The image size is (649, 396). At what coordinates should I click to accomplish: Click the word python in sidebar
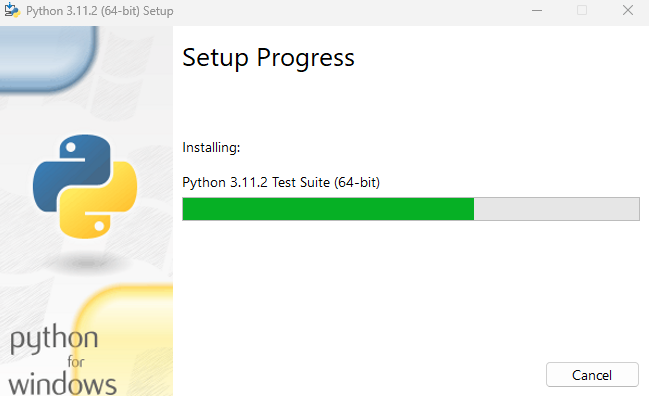pyautogui.click(x=54, y=339)
